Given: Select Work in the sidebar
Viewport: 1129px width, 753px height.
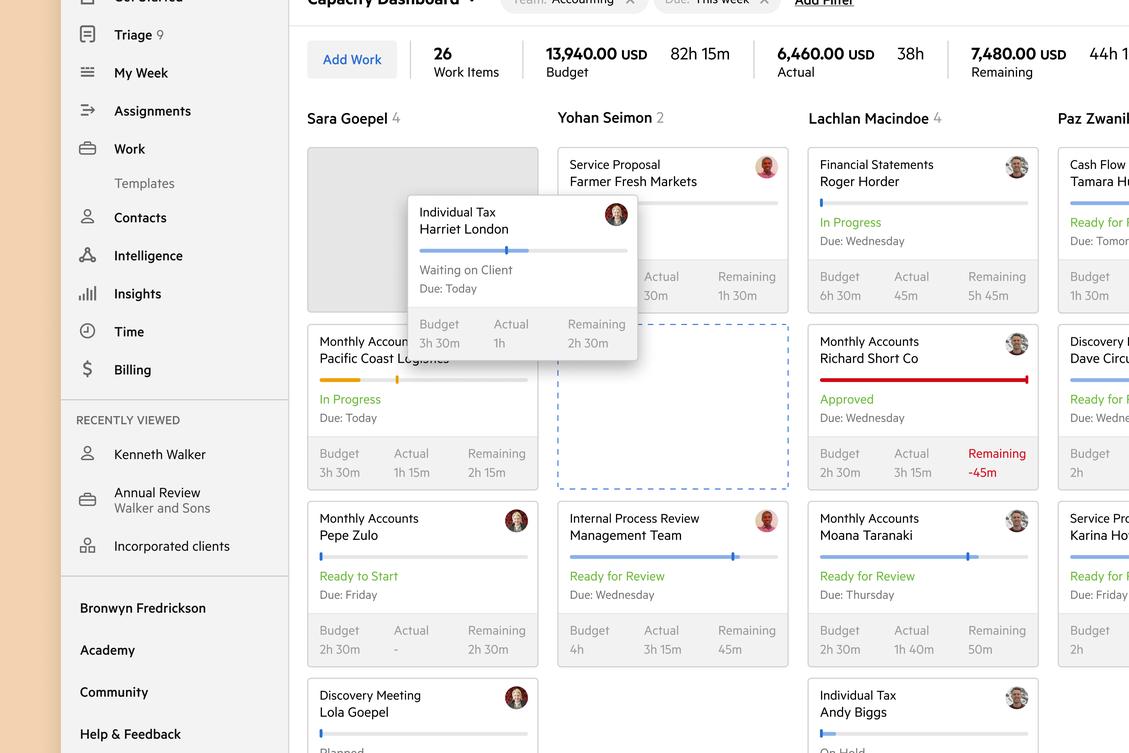Looking at the screenshot, I should pos(130,149).
